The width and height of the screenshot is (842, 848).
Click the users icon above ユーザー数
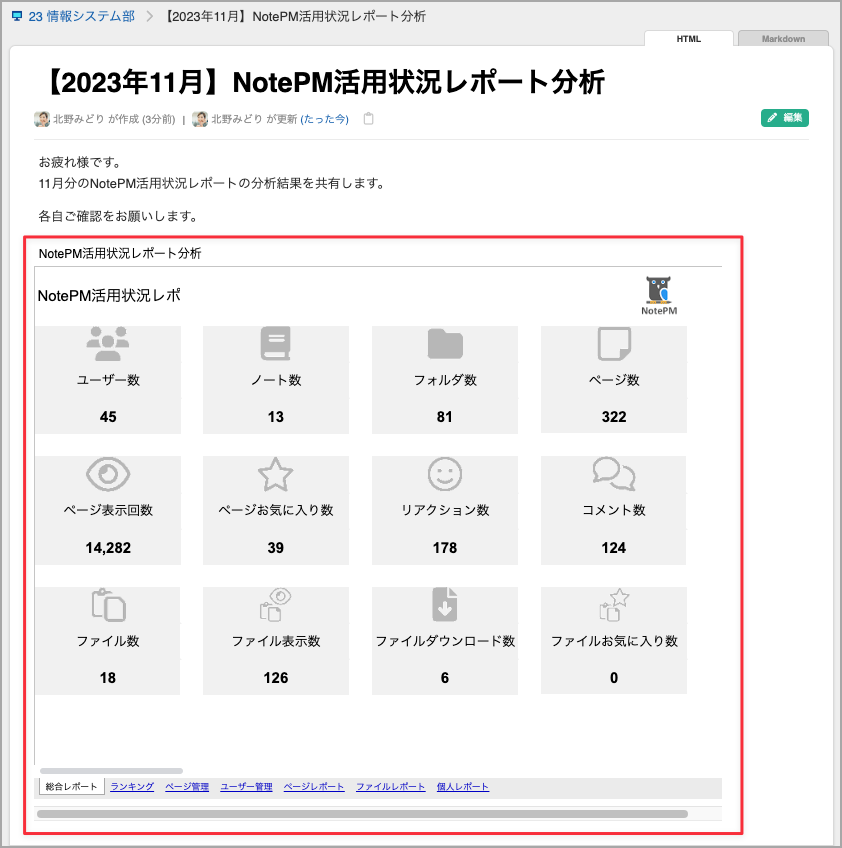108,343
